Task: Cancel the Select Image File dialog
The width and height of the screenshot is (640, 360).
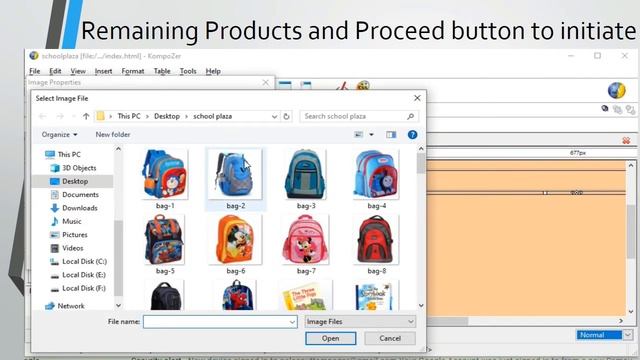Action: point(390,338)
